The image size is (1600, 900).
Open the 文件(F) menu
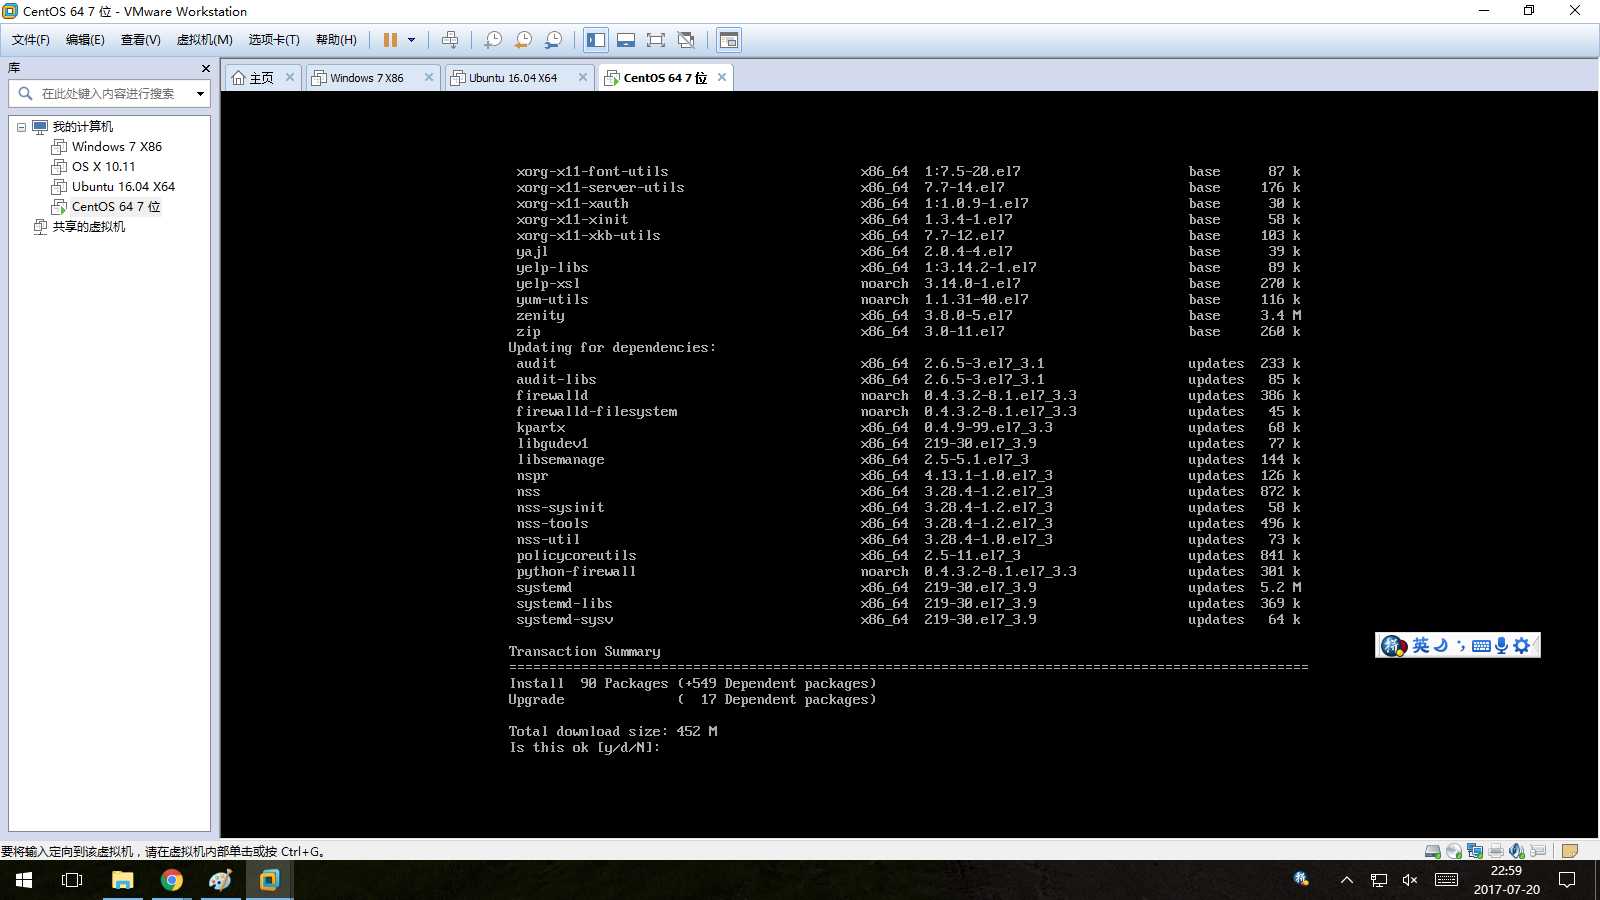31,40
